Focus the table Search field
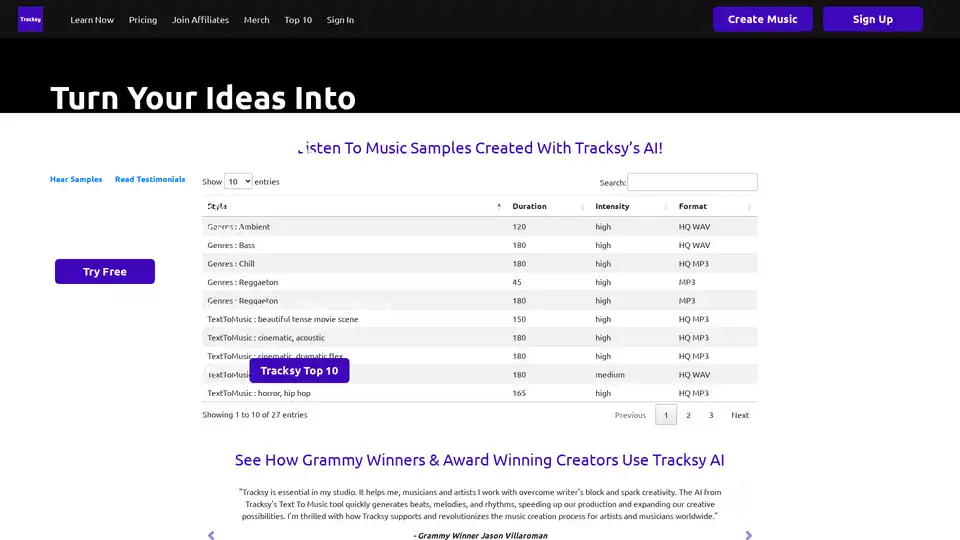 [692, 182]
